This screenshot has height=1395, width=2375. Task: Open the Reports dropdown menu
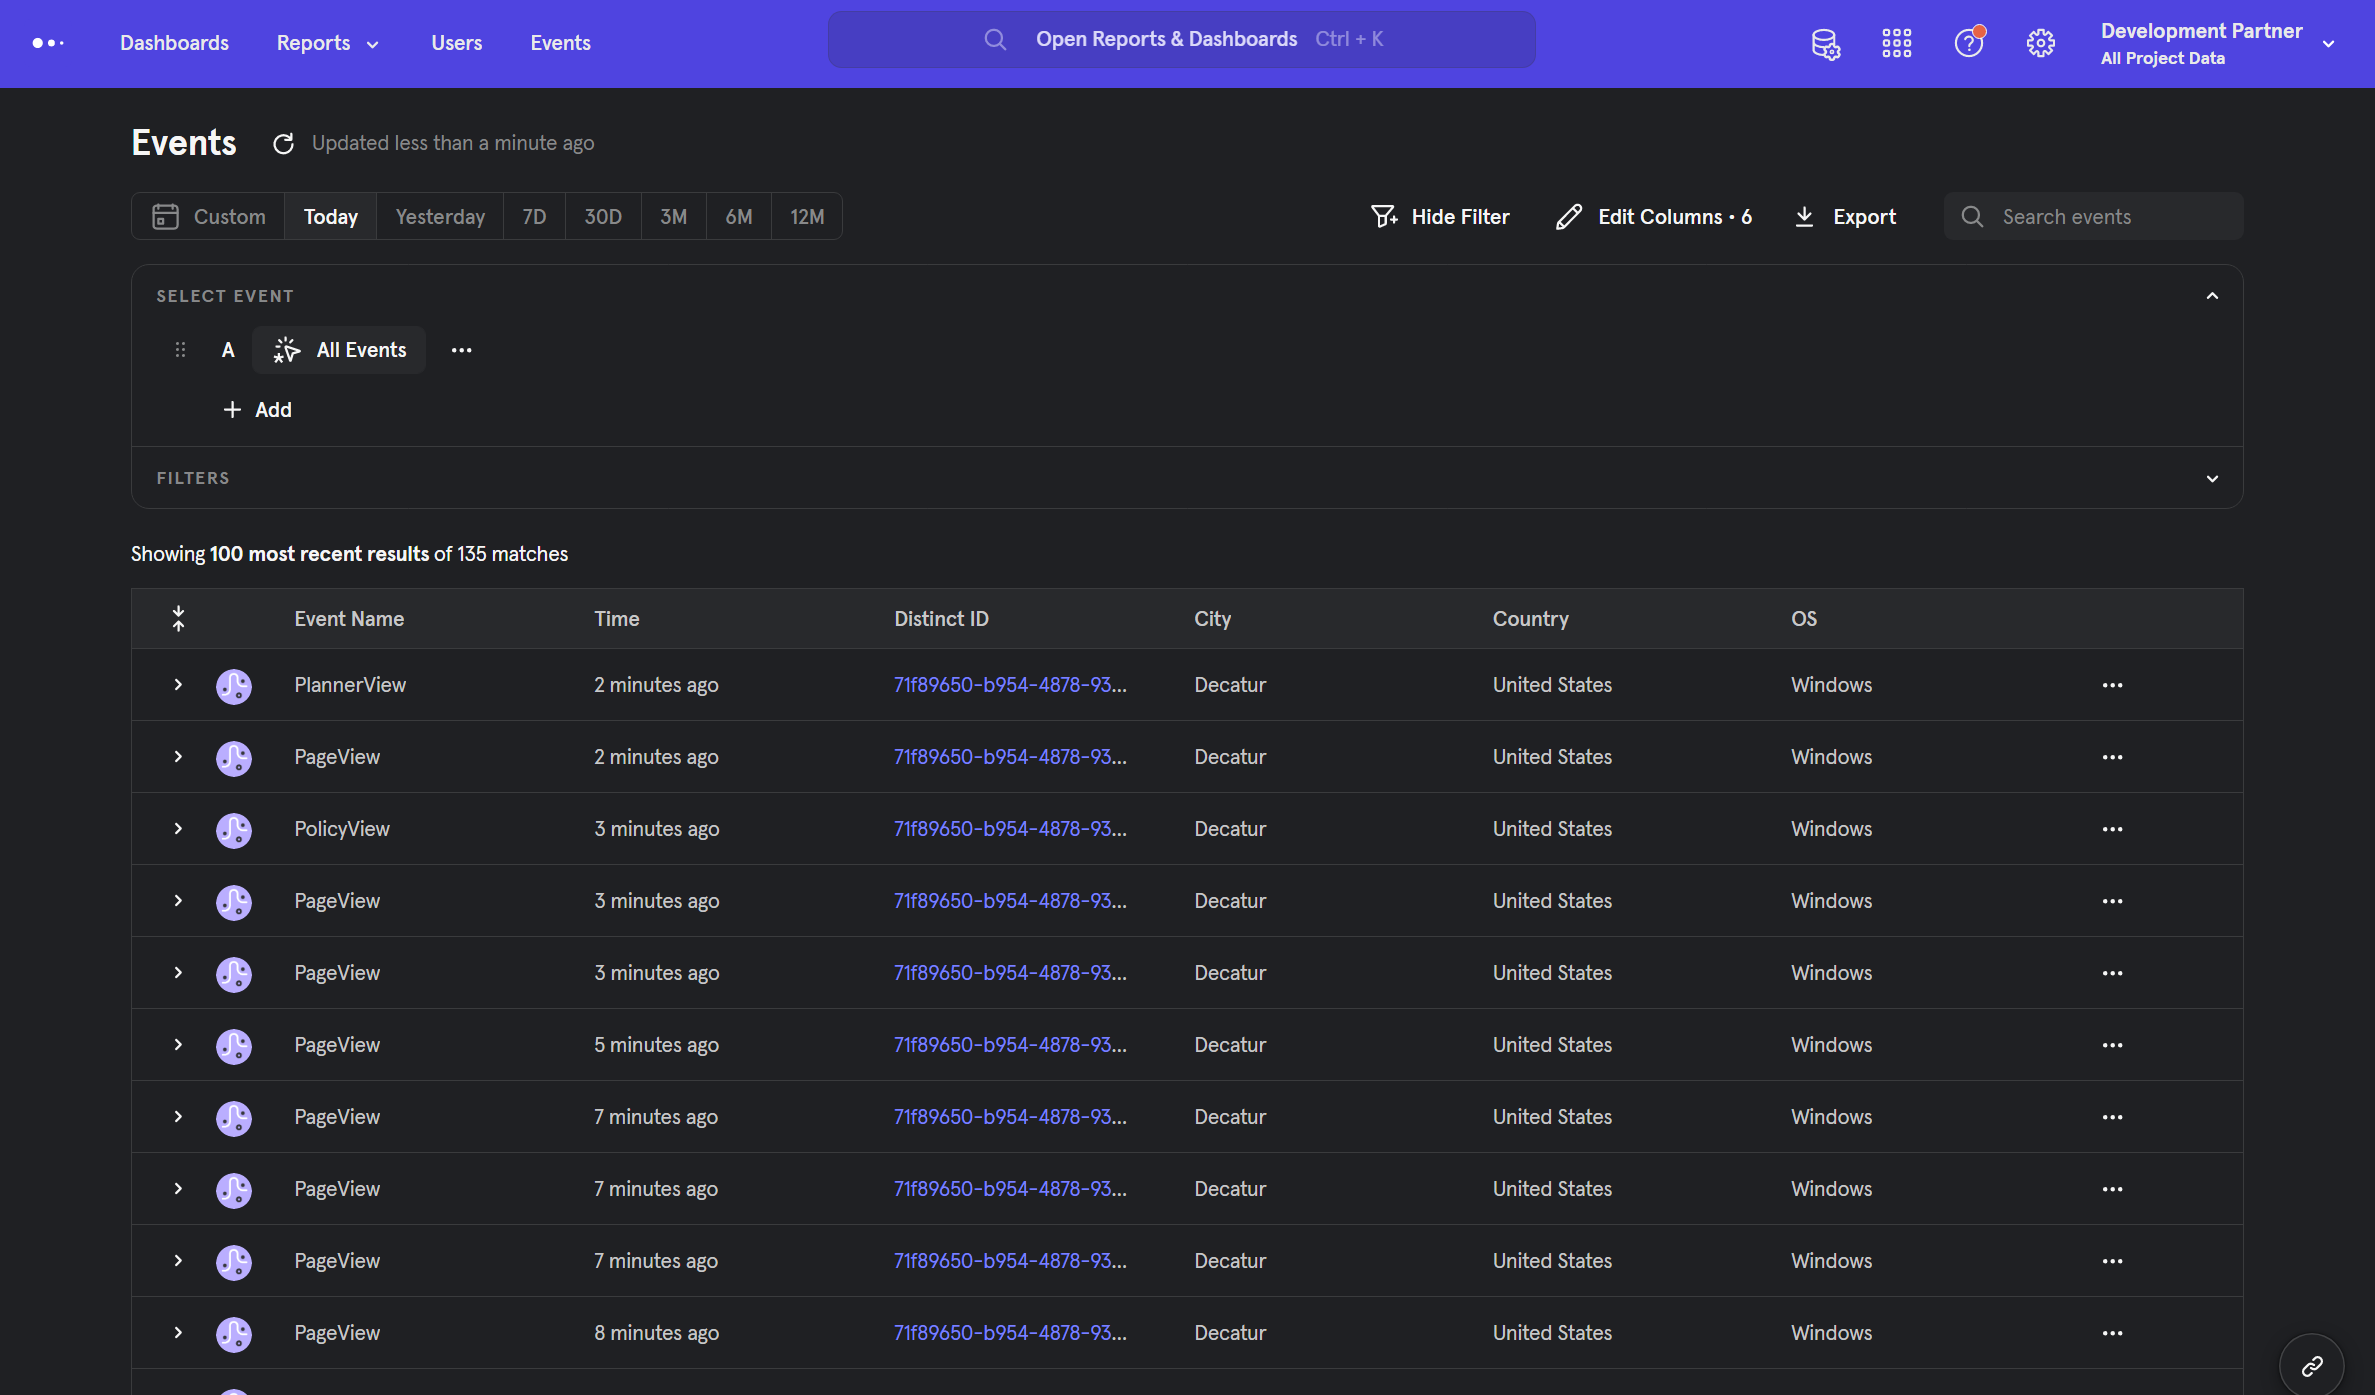click(x=327, y=43)
